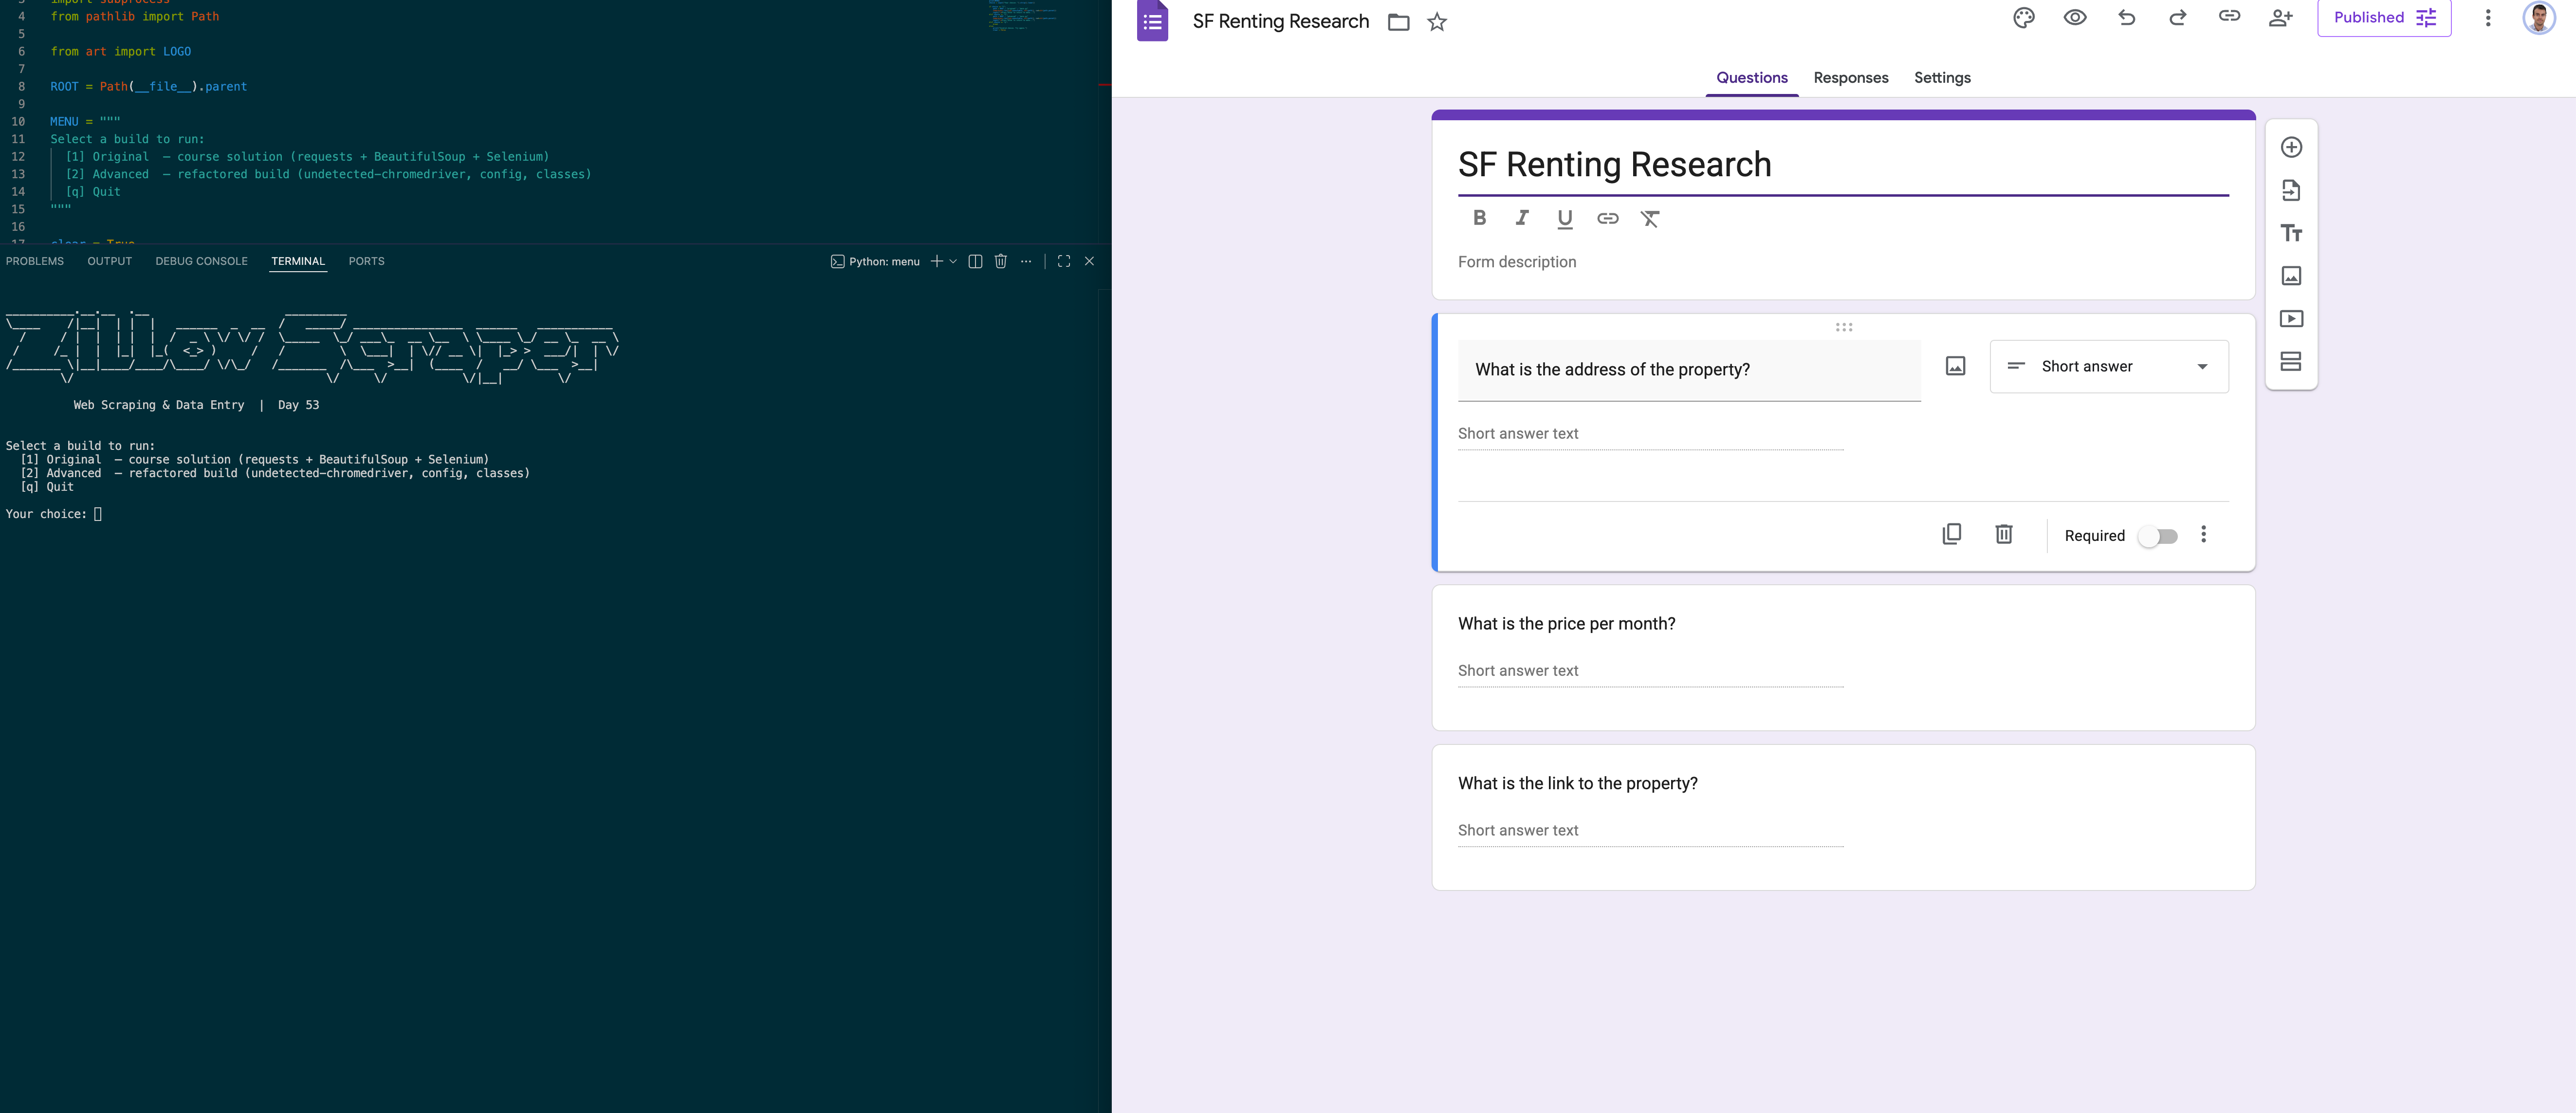Open the Google Forms home icon
2576x1113 pixels.
(x=1152, y=21)
